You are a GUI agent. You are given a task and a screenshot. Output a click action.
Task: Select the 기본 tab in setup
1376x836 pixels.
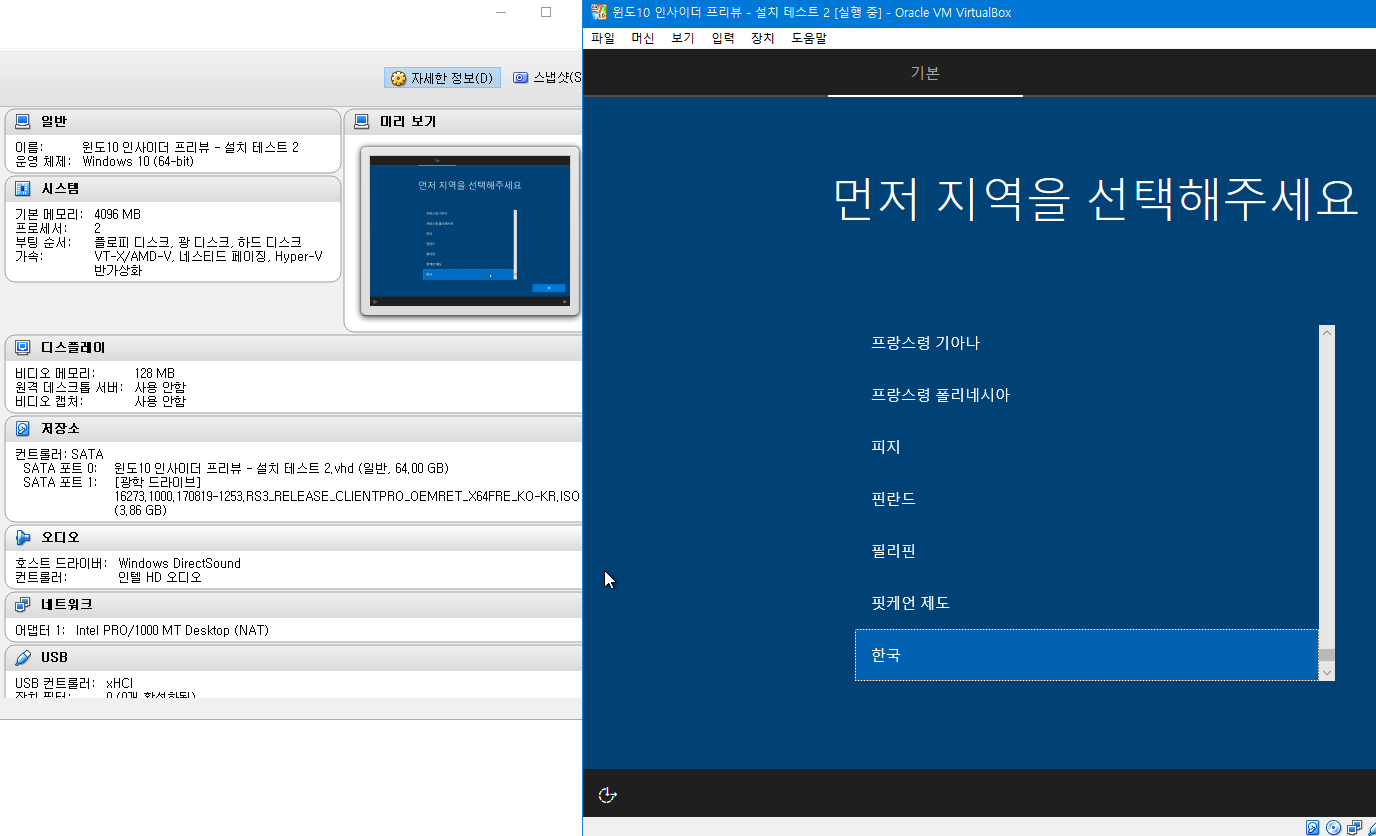click(x=925, y=73)
